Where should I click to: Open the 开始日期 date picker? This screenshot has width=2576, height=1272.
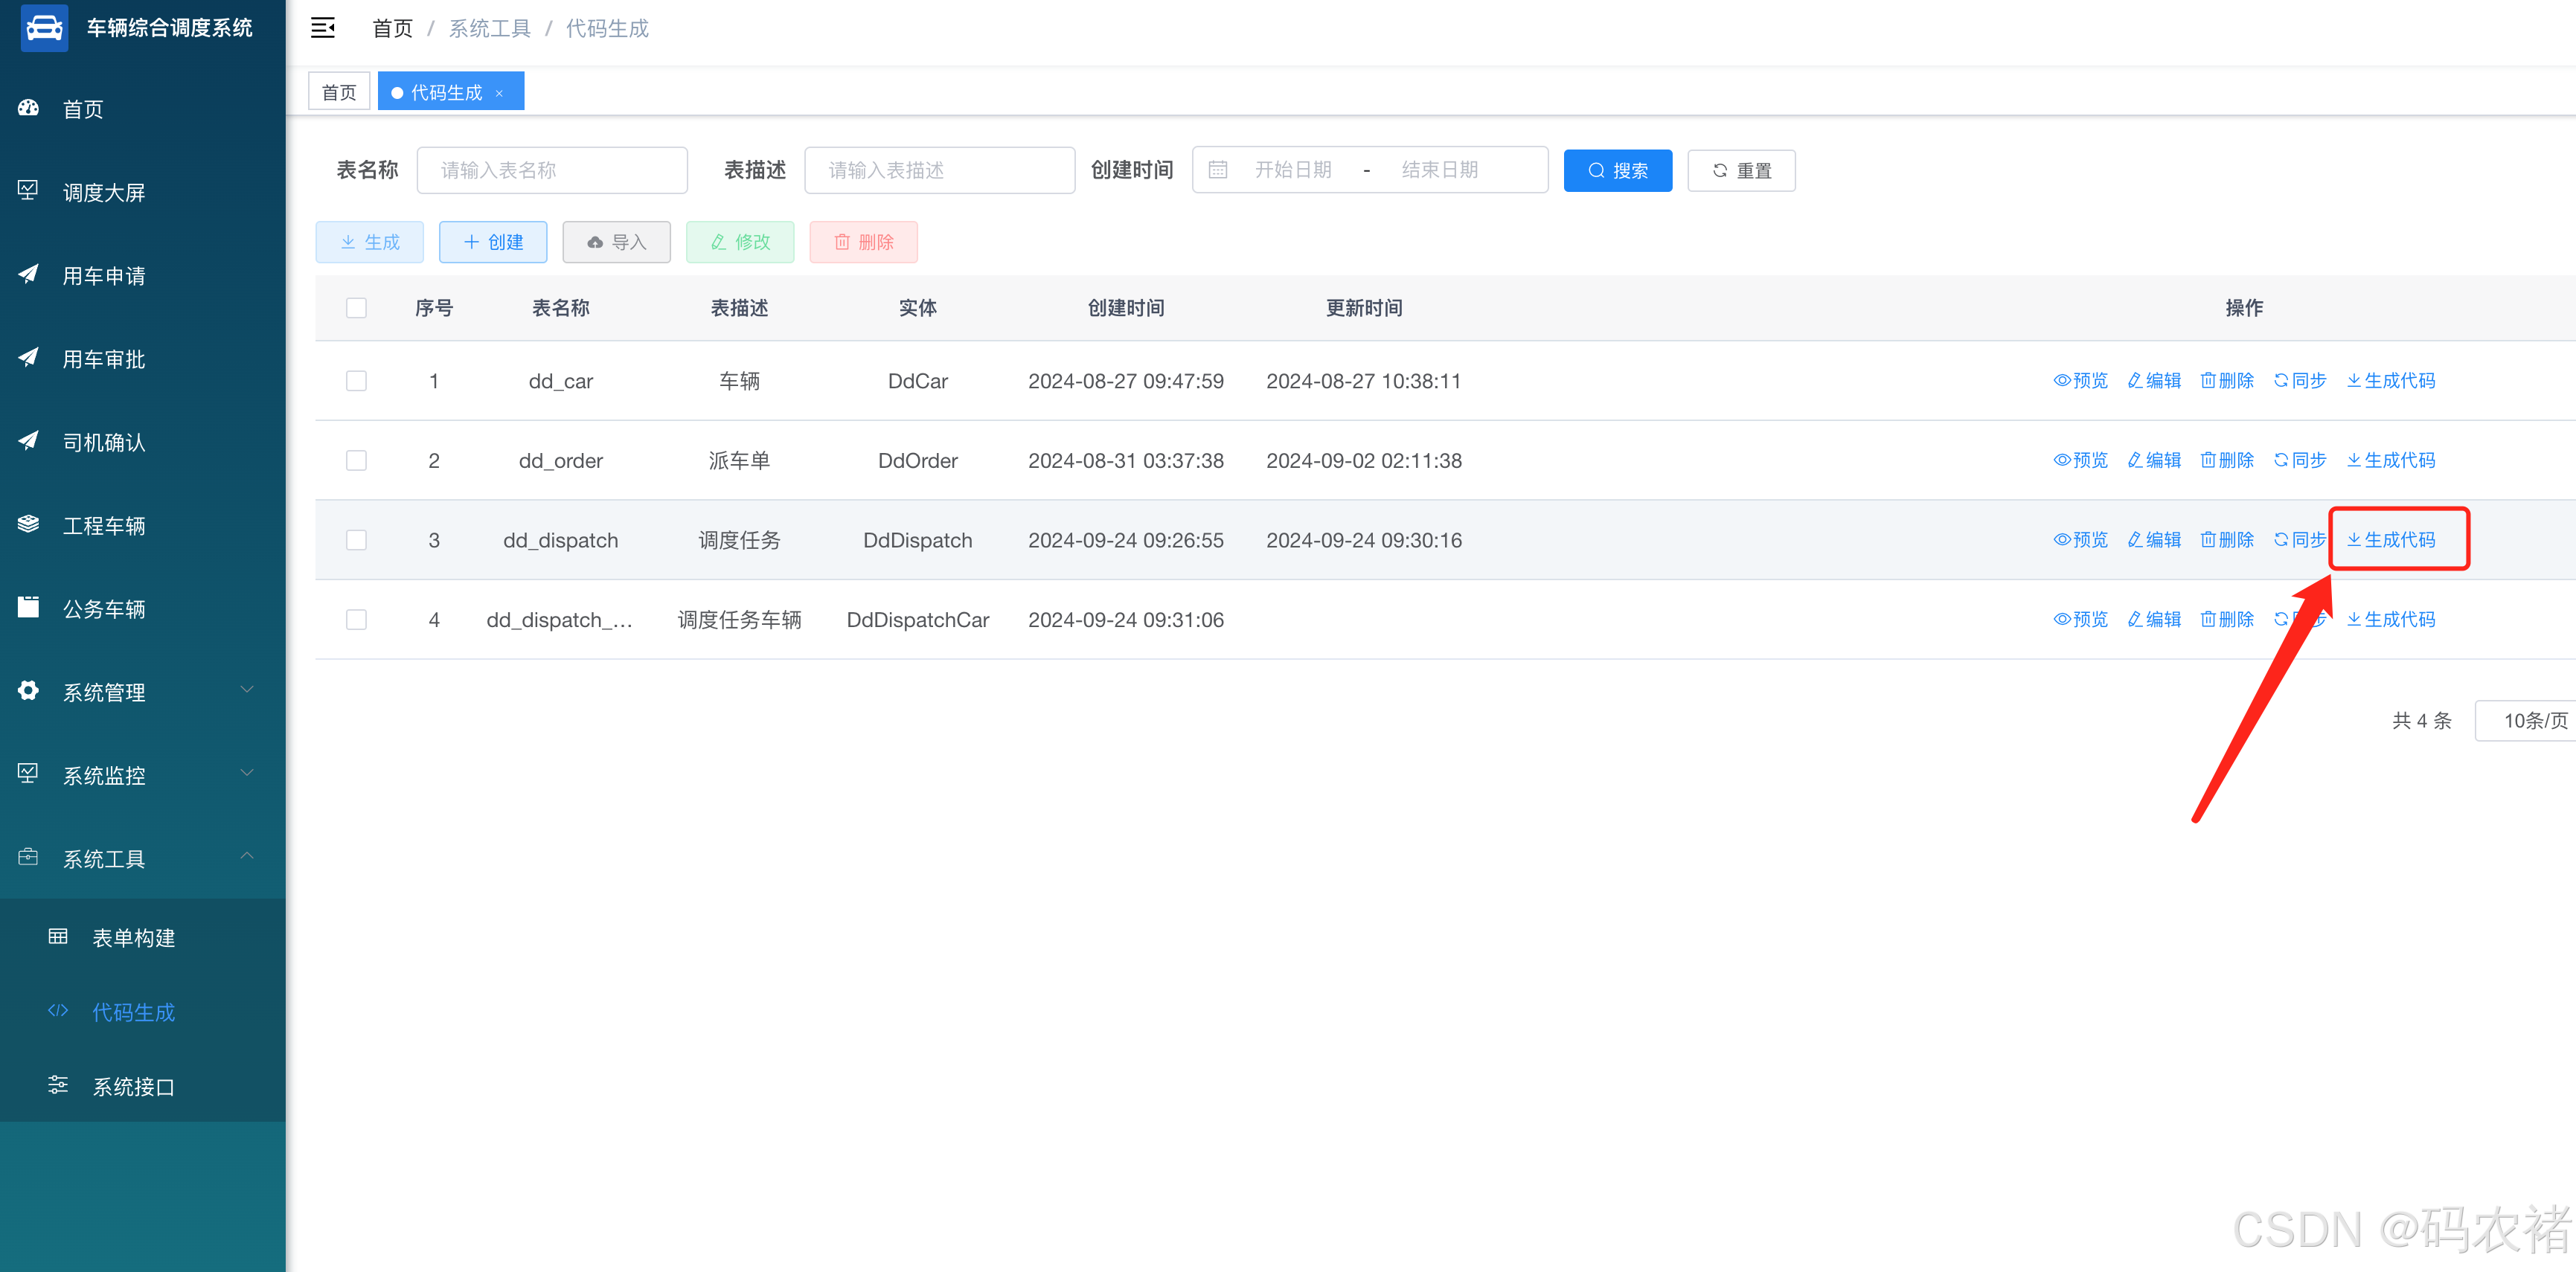click(x=1293, y=170)
